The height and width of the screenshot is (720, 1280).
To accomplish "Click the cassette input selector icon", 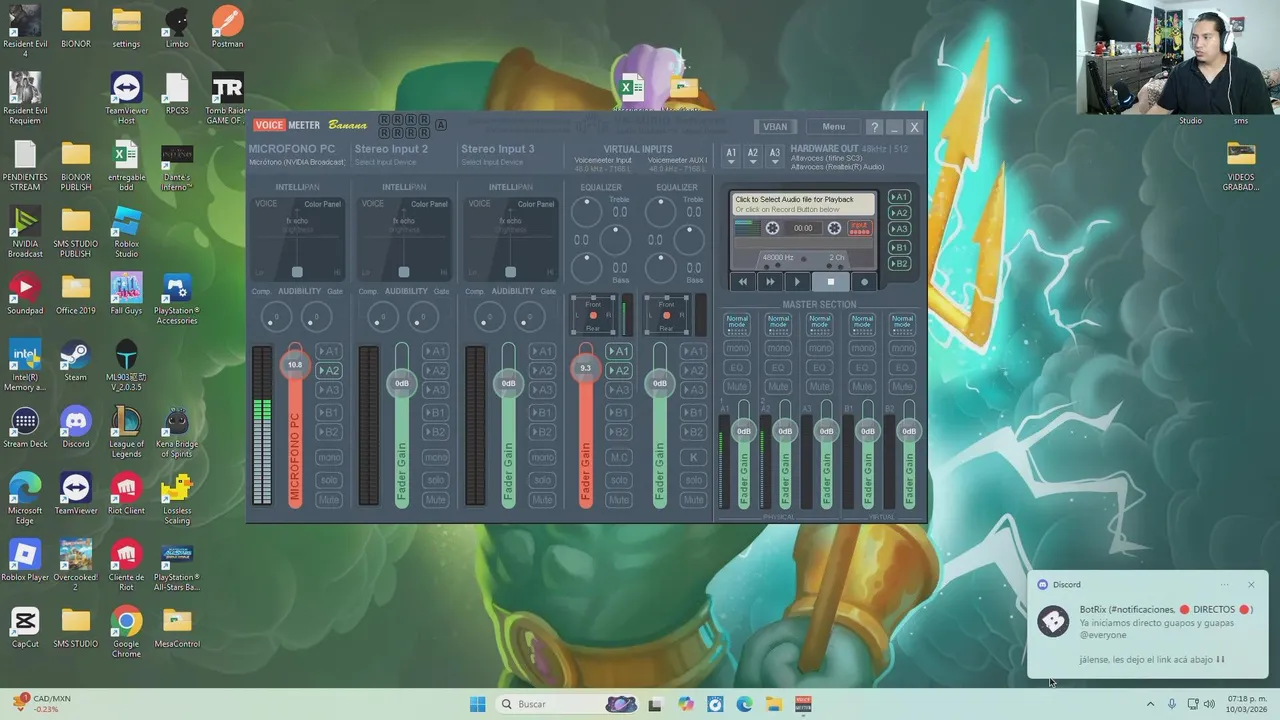I will coord(859,228).
